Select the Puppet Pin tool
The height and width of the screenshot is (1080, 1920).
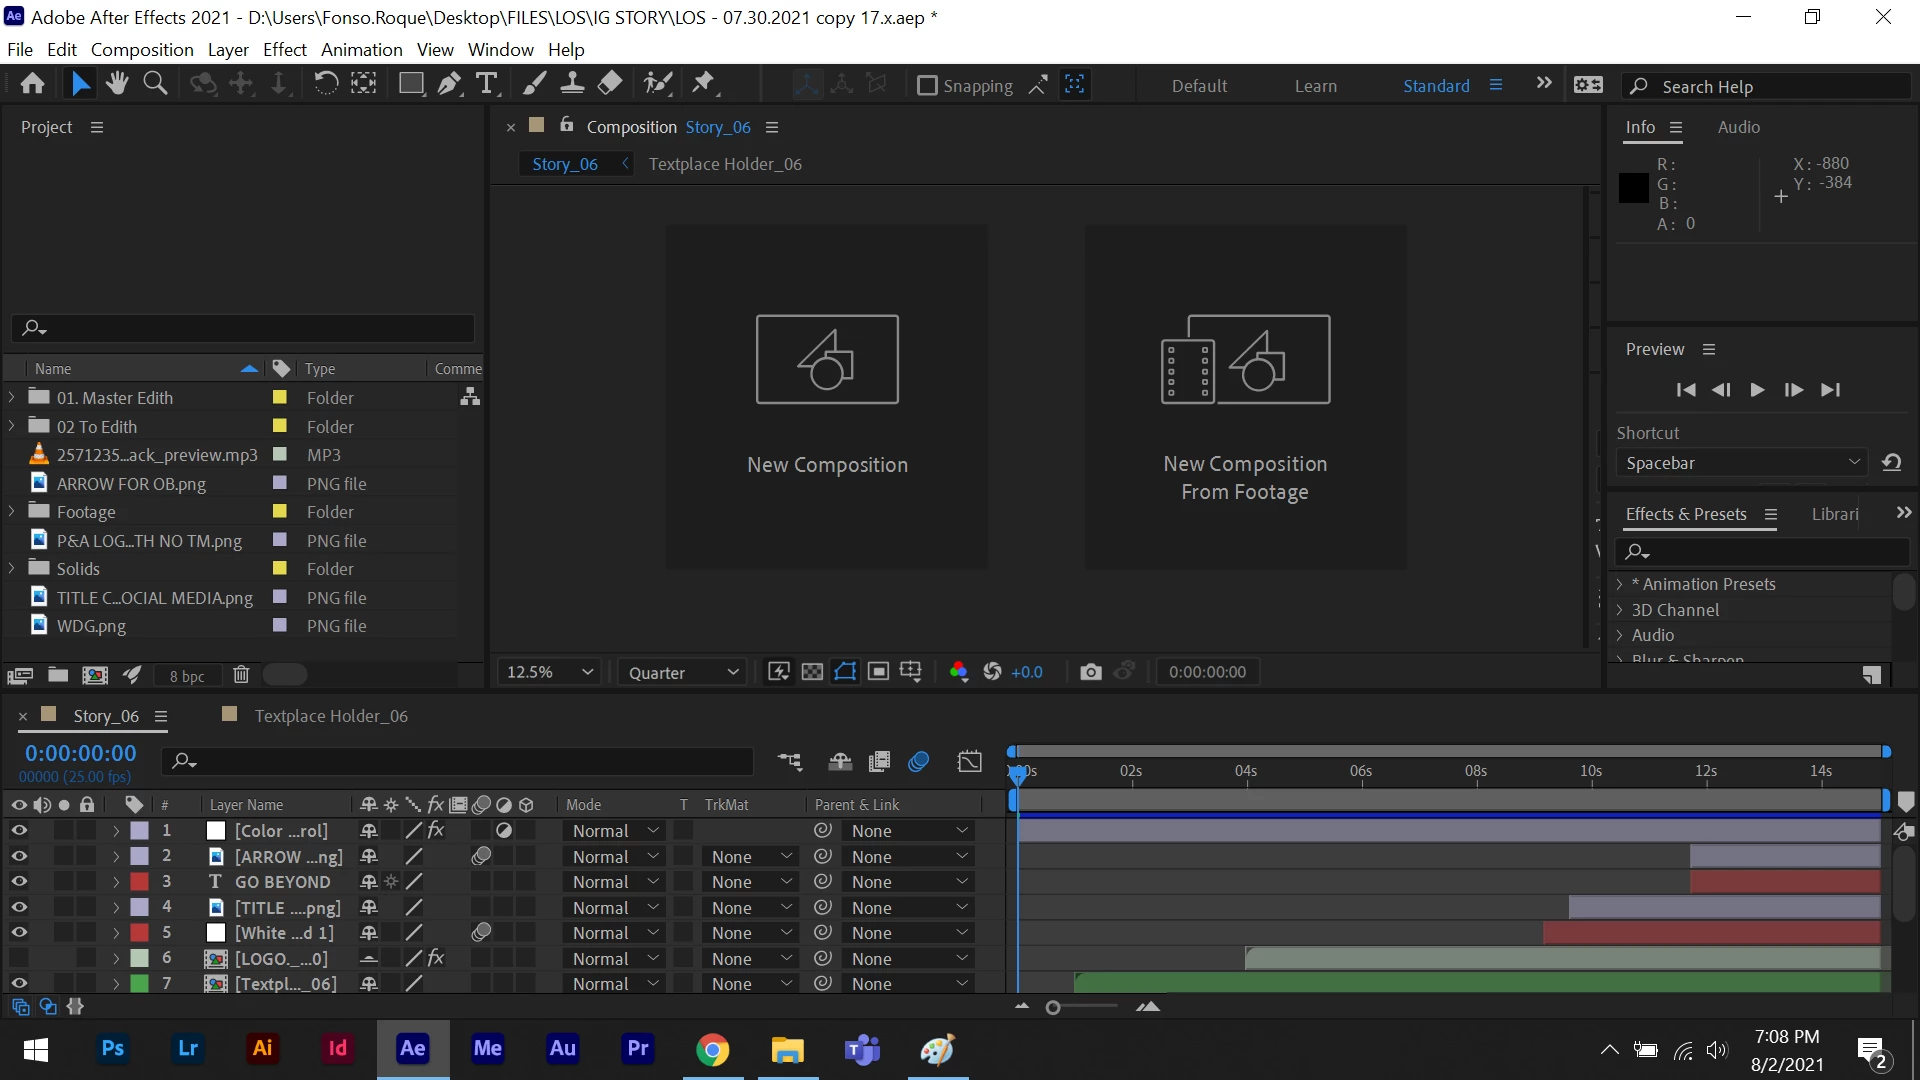tap(704, 84)
